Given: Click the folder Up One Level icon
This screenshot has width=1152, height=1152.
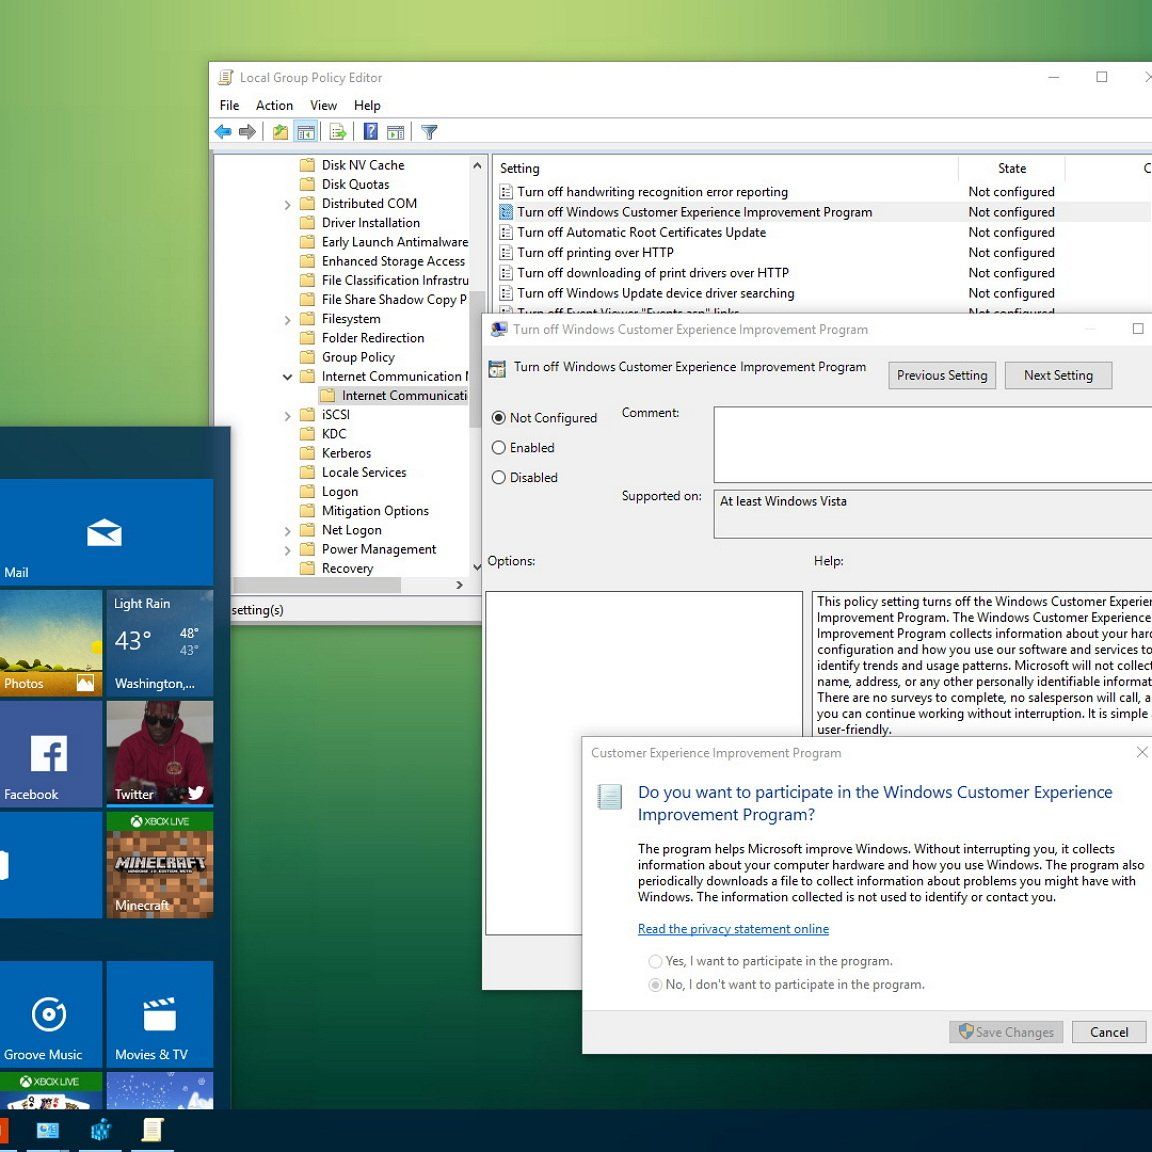Looking at the screenshot, I should [281, 132].
